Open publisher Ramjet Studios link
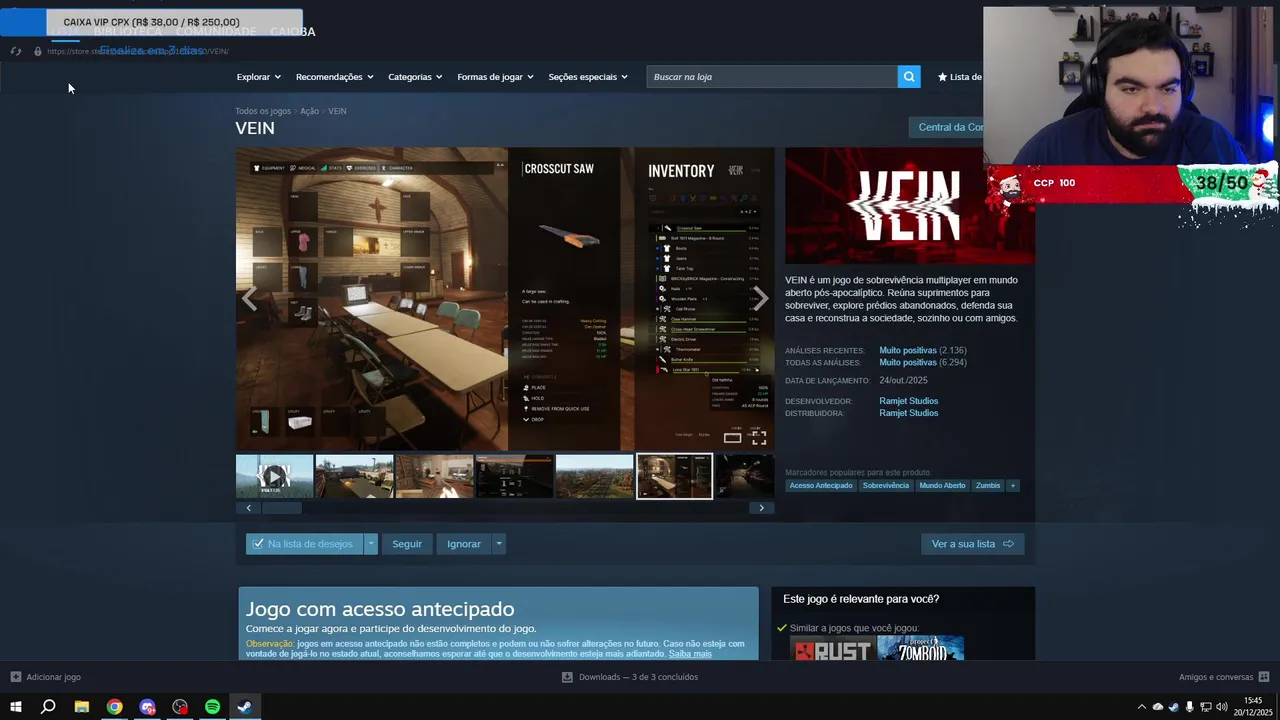This screenshot has width=1280, height=720. 909,413
